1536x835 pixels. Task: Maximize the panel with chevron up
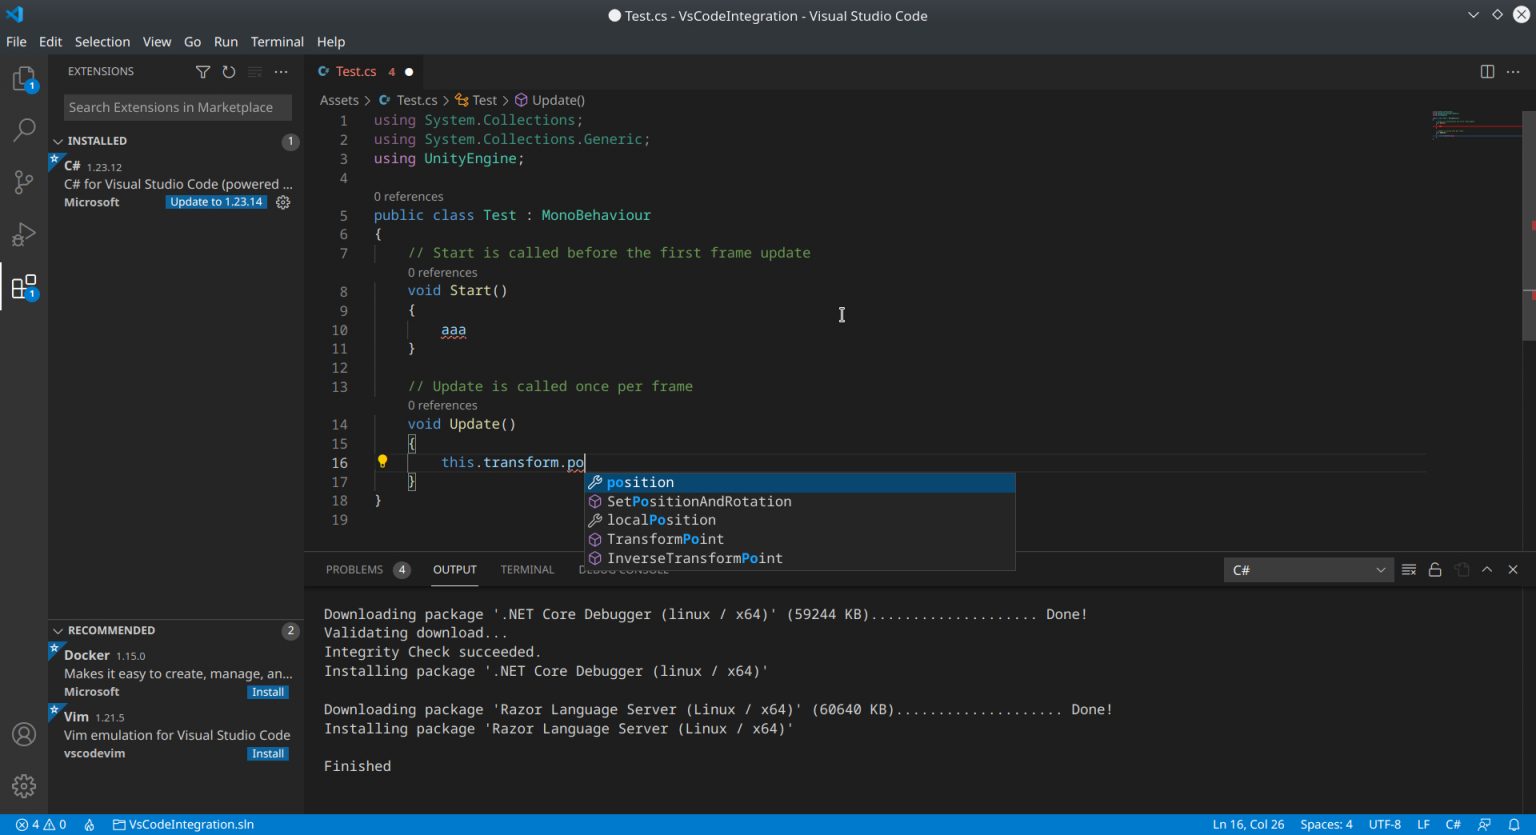[x=1487, y=570]
